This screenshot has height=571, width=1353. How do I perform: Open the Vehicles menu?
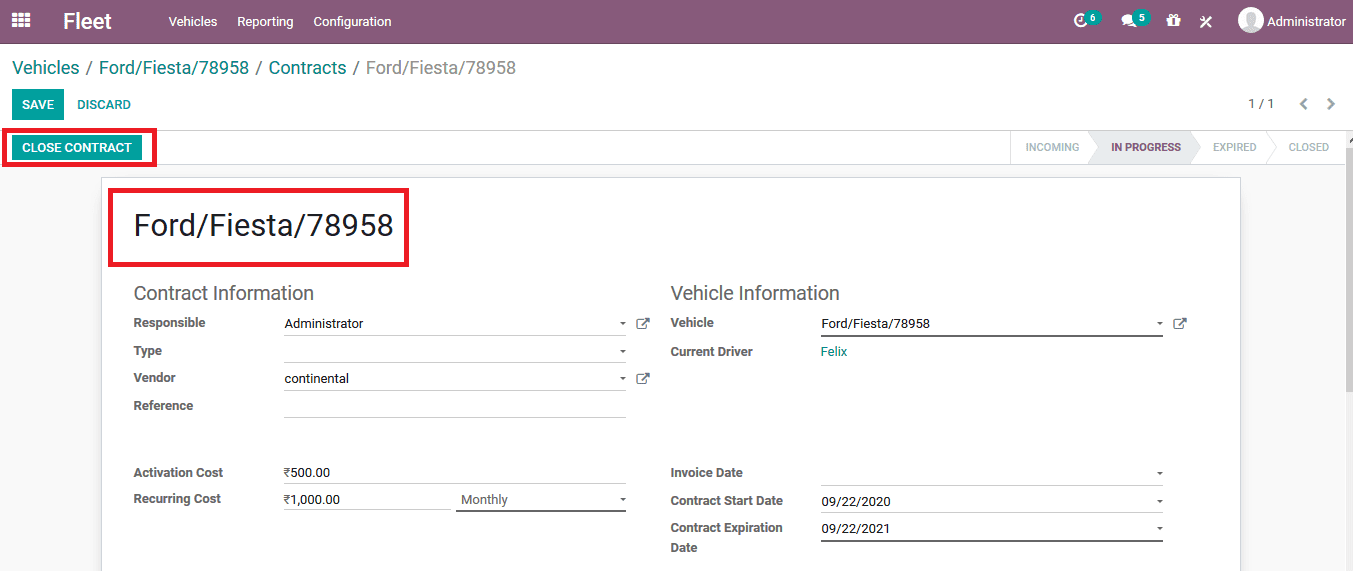pos(193,21)
